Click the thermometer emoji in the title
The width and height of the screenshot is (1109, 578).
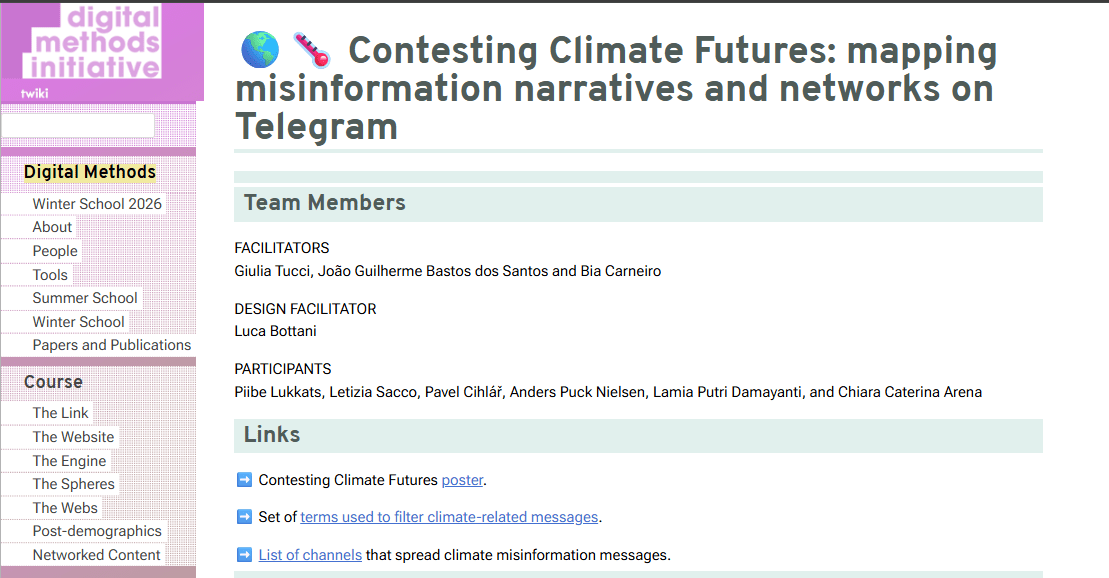point(311,50)
